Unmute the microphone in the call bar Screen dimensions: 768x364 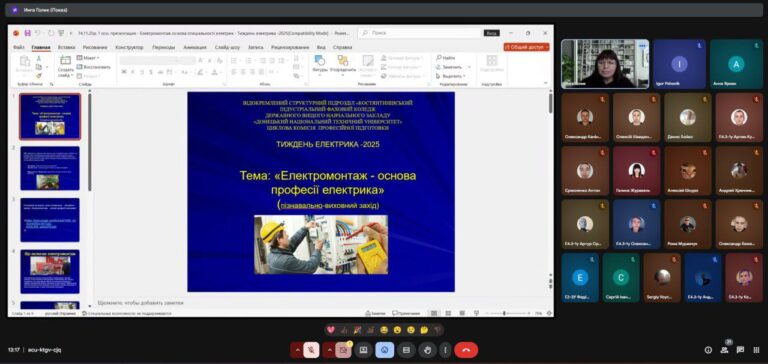[312, 350]
